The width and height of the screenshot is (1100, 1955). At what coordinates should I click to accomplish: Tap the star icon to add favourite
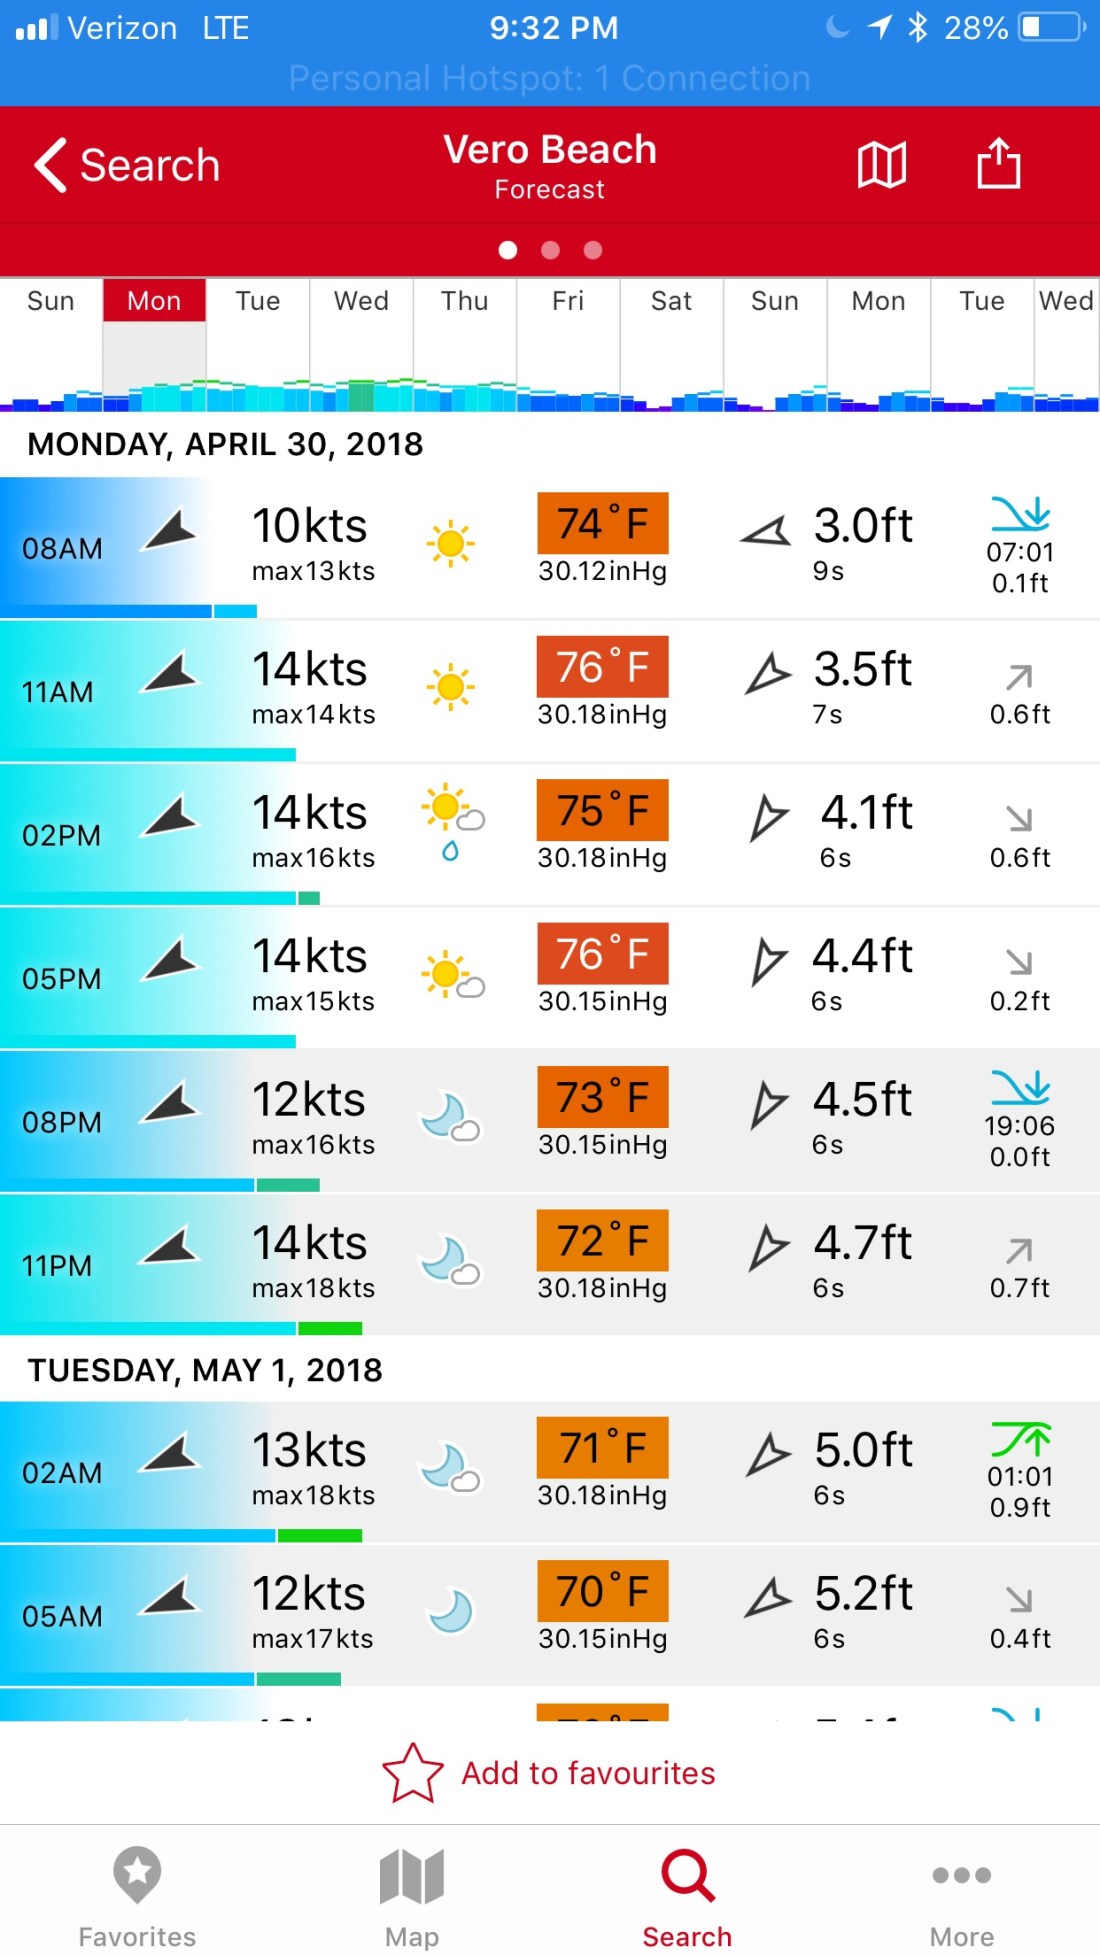point(412,1772)
